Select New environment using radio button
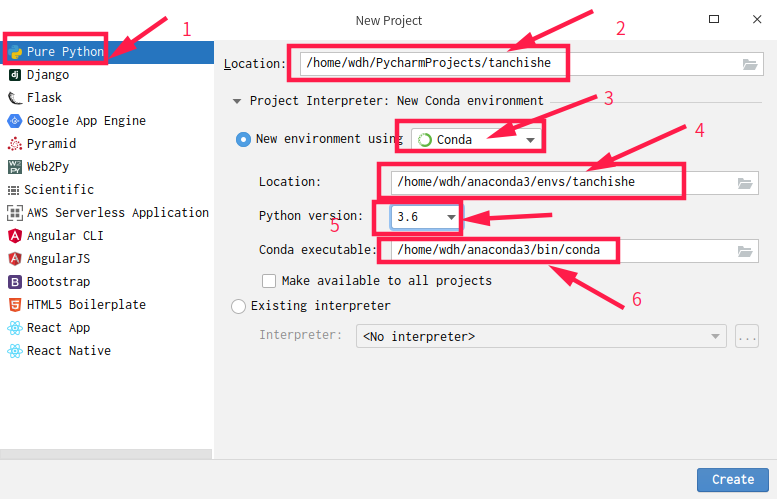 (x=243, y=139)
